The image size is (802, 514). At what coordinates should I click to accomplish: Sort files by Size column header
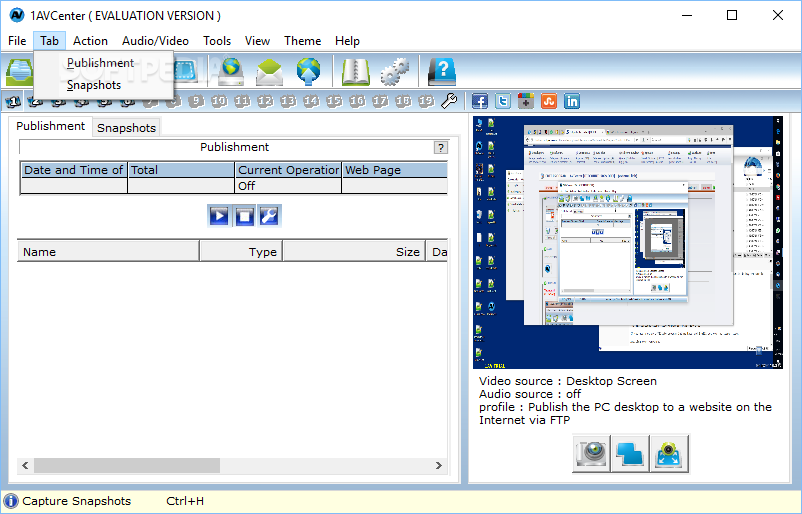354,252
